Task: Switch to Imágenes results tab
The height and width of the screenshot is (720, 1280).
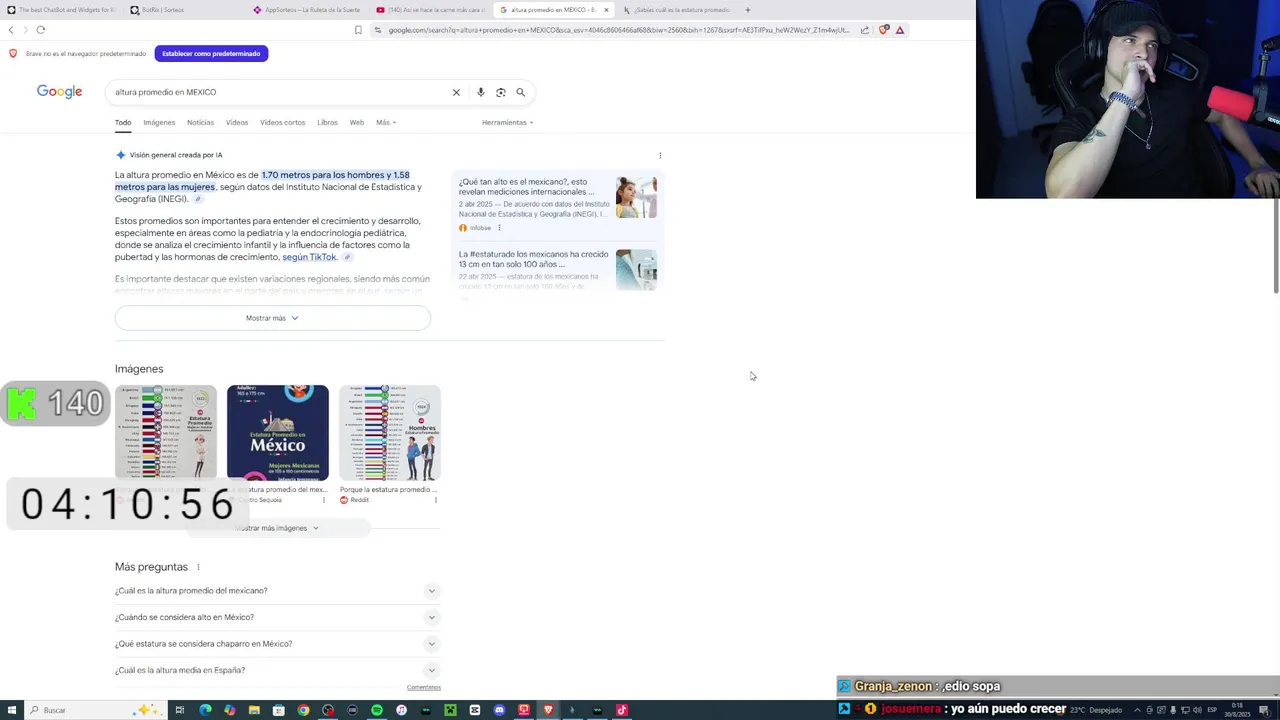Action: (x=159, y=122)
